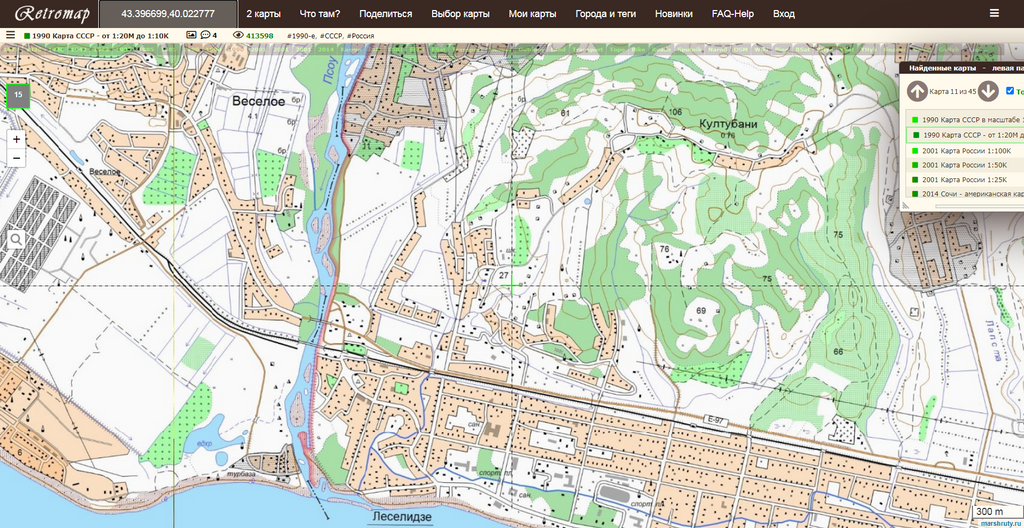
Task: Click green swatch beside '2001 Карта России 1:100K'
Action: point(914,150)
